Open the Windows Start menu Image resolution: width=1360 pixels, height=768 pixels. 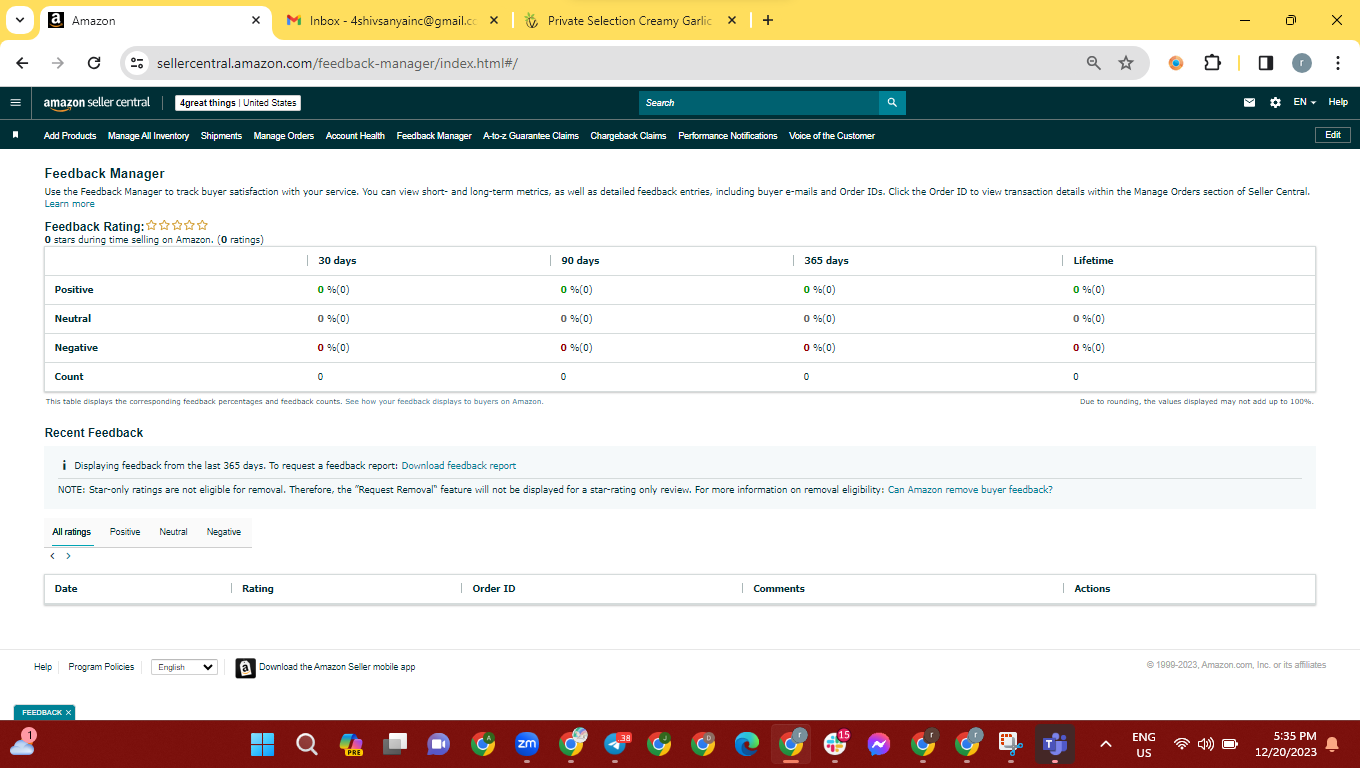coord(262,744)
